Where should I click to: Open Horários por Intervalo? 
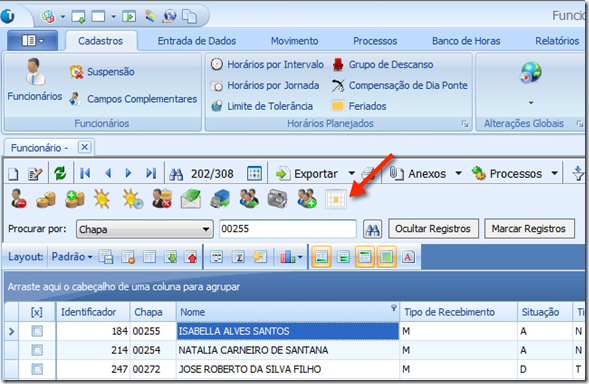pyautogui.click(x=267, y=65)
